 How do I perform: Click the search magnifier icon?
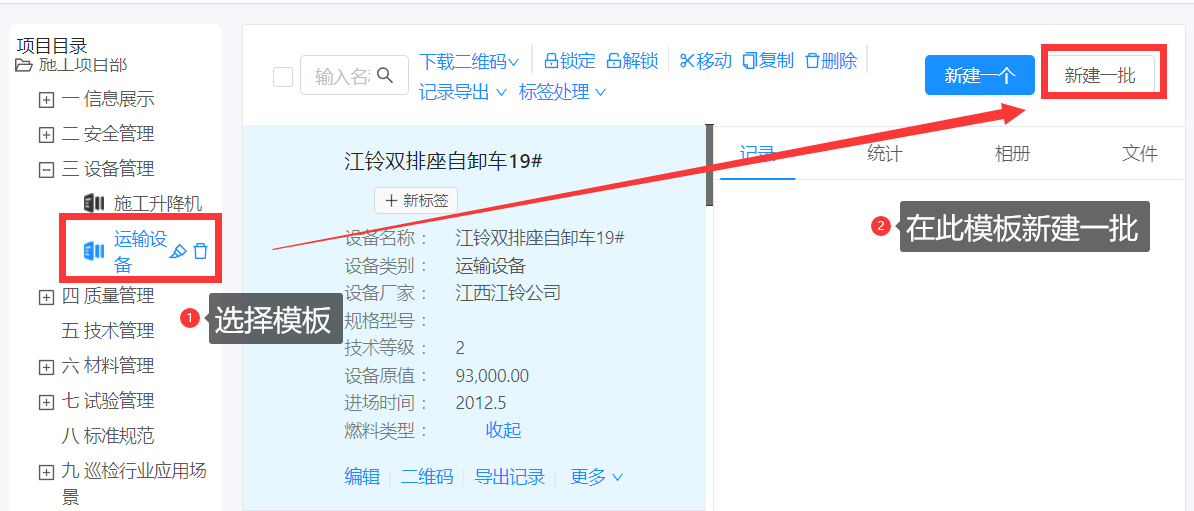pos(385,76)
